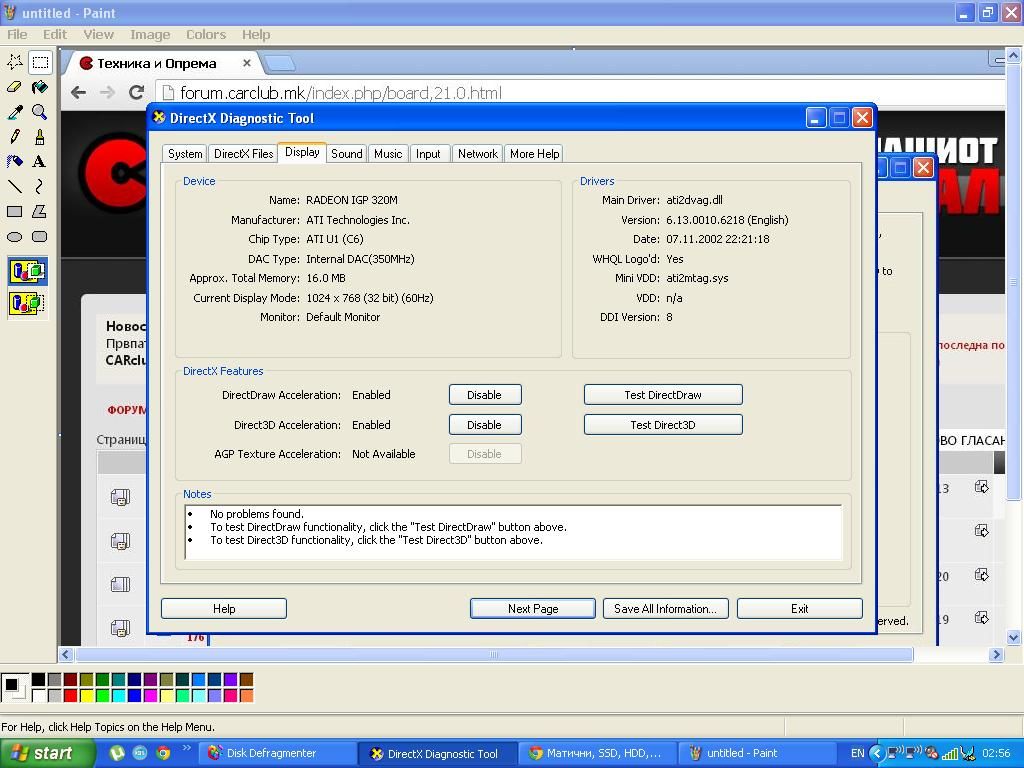
Task: Click Exit in the DirectX Diagnostic Tool
Action: (x=799, y=609)
